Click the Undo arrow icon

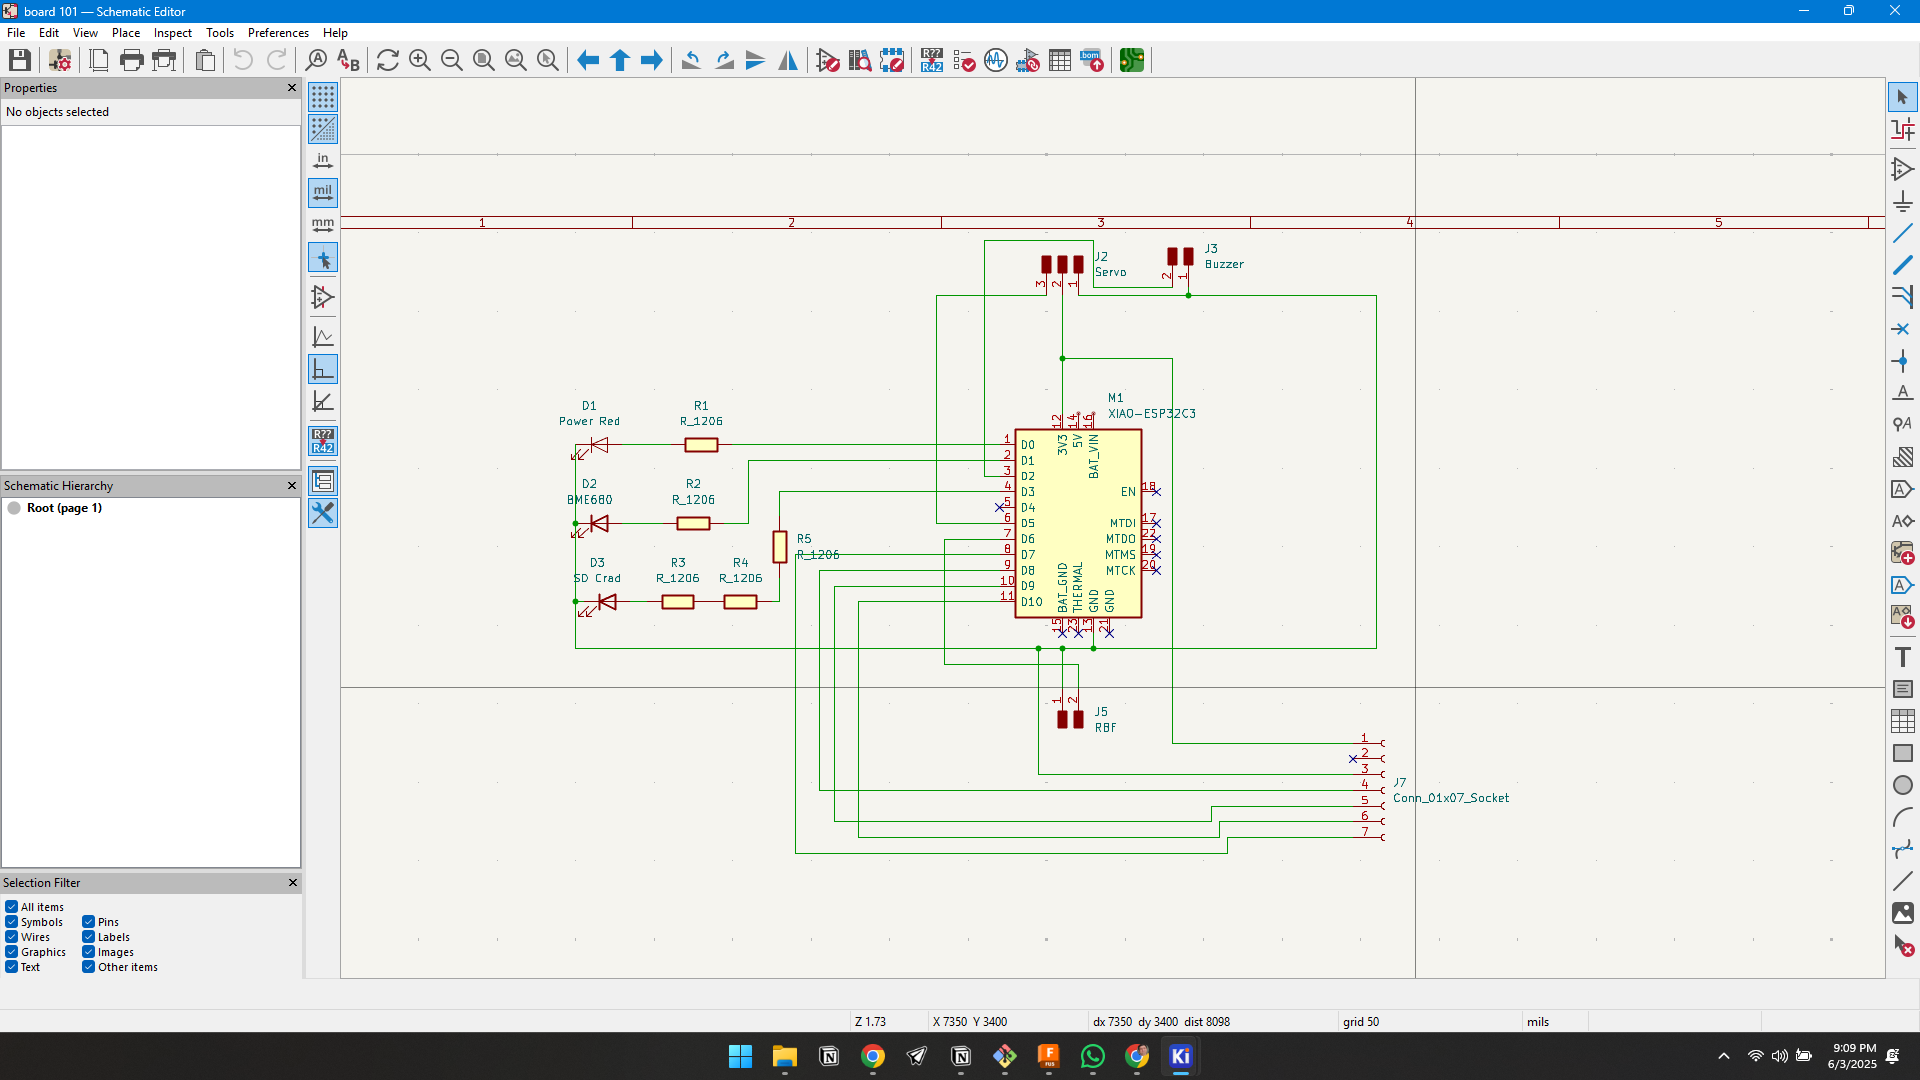point(243,61)
